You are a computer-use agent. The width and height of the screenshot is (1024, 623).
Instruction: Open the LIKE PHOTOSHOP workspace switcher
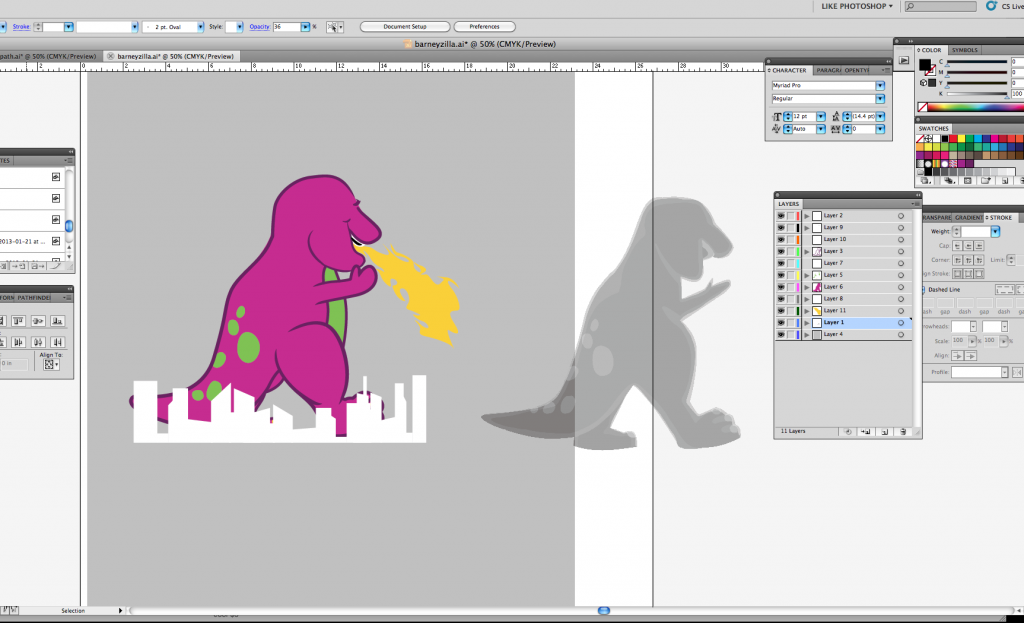(857, 6)
